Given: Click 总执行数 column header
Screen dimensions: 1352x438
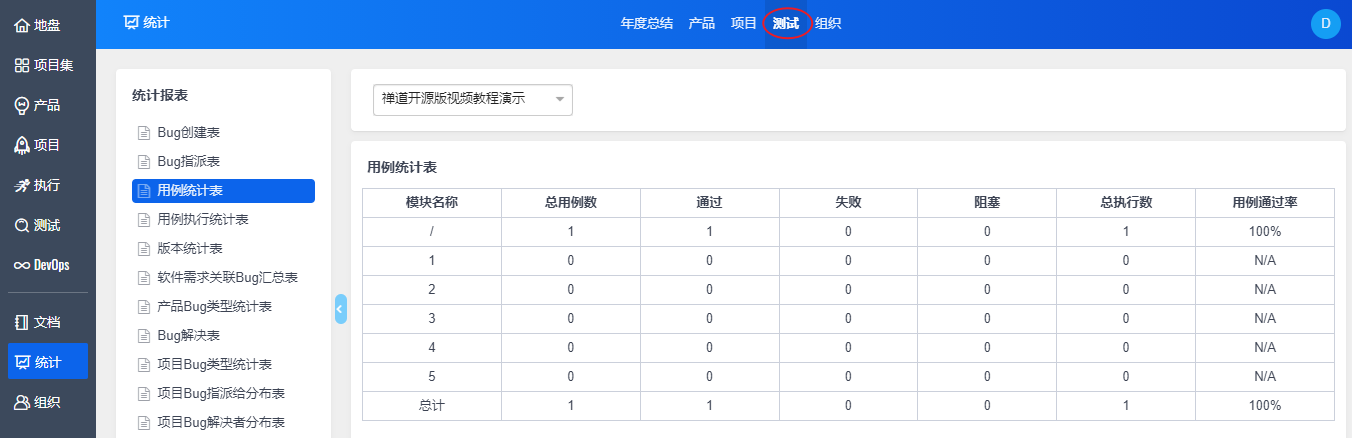Looking at the screenshot, I should pyautogui.click(x=1126, y=202).
